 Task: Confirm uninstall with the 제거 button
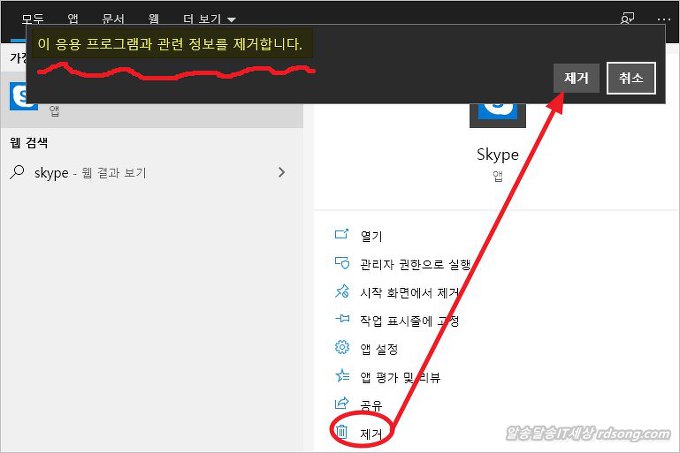click(576, 78)
